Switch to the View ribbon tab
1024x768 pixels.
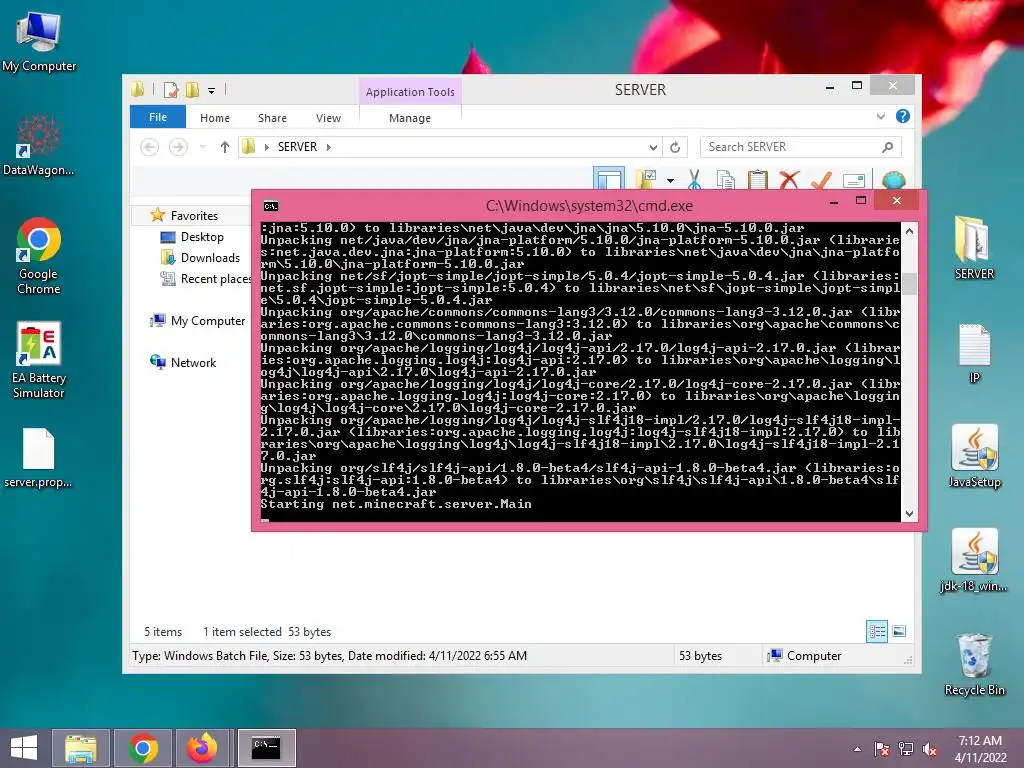(328, 118)
